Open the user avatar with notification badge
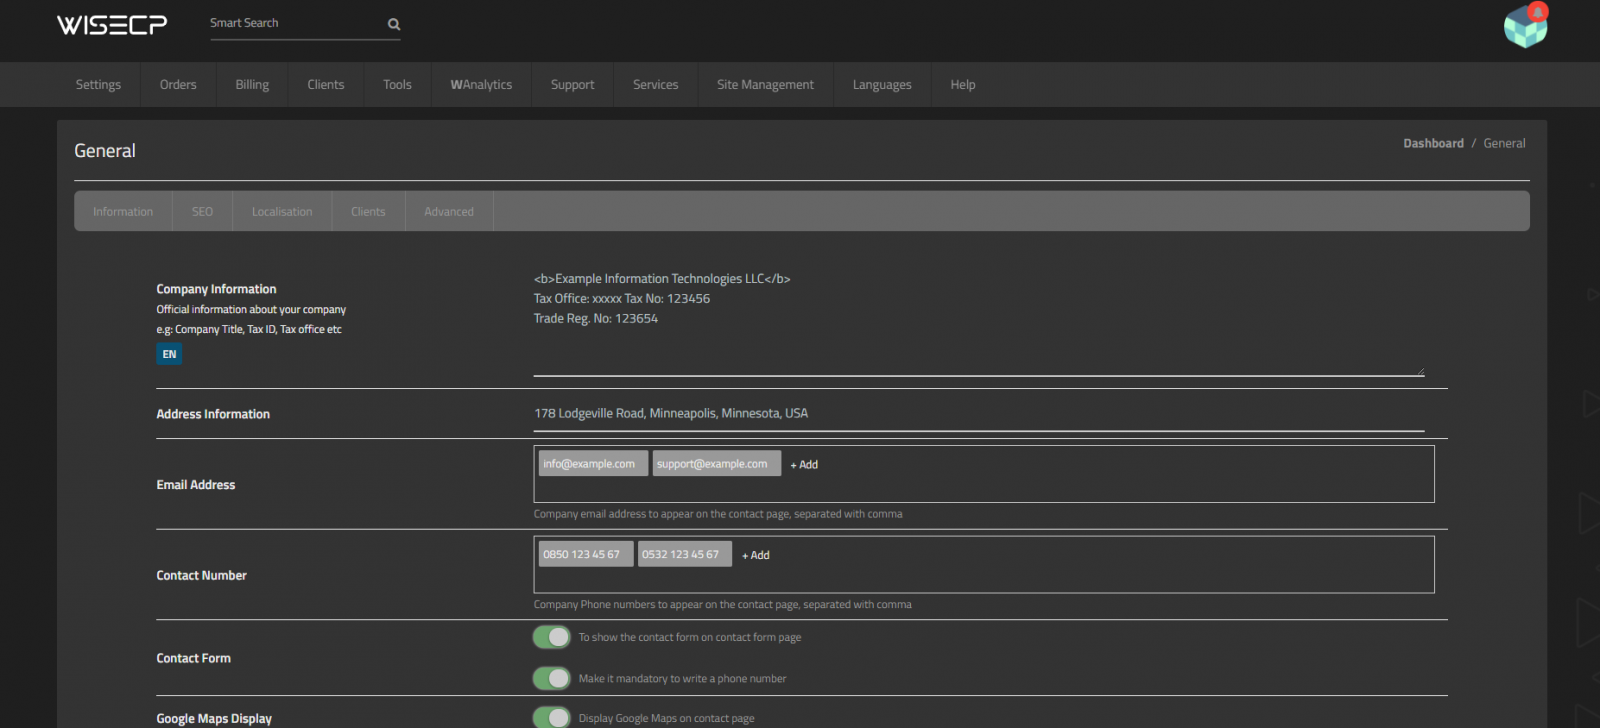 click(1526, 25)
